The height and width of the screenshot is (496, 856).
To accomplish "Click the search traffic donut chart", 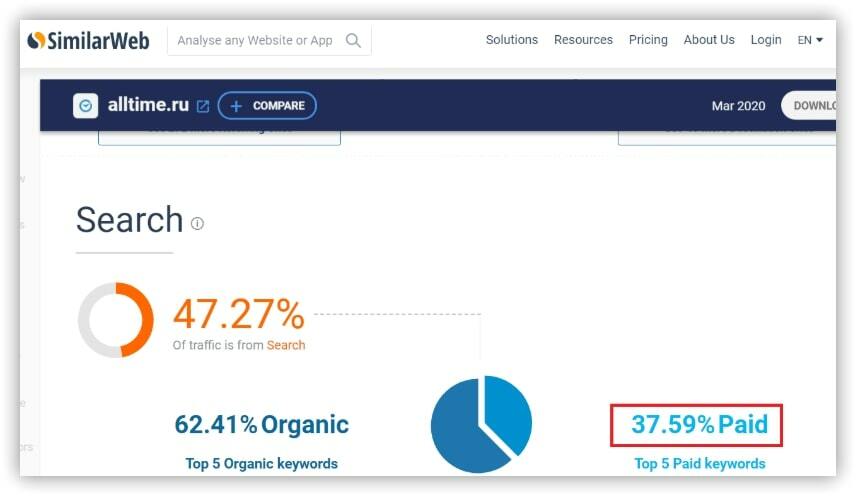I will click(x=116, y=320).
